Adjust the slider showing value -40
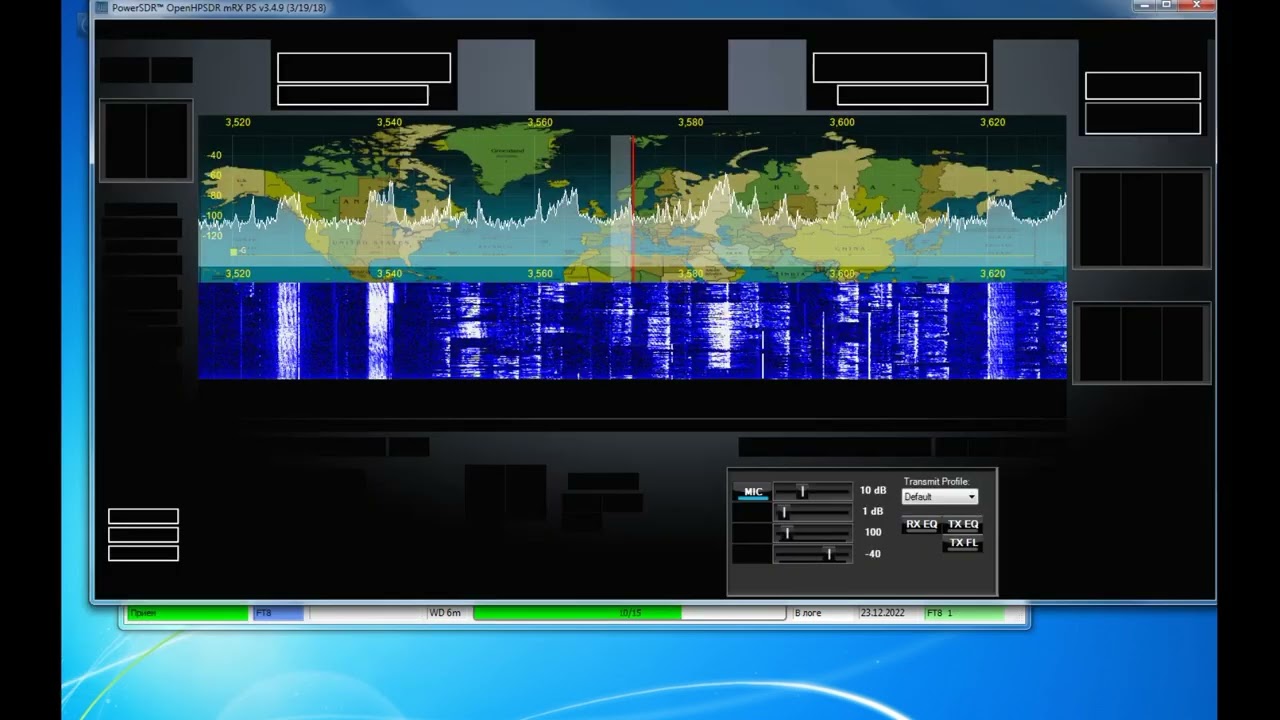Viewport: 1280px width, 720px height. coord(813,554)
